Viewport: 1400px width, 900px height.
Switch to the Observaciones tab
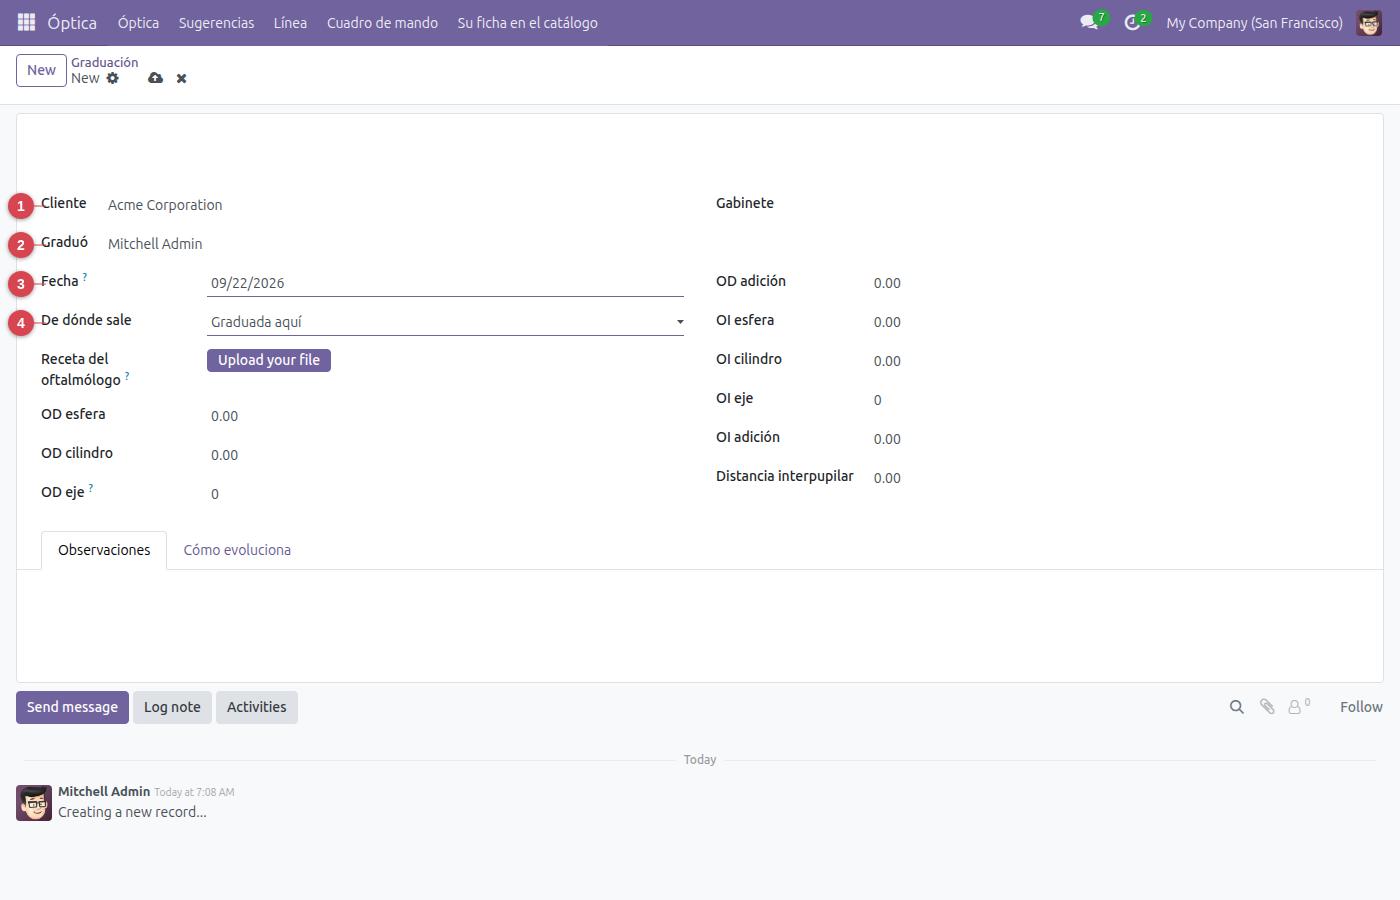pos(104,550)
